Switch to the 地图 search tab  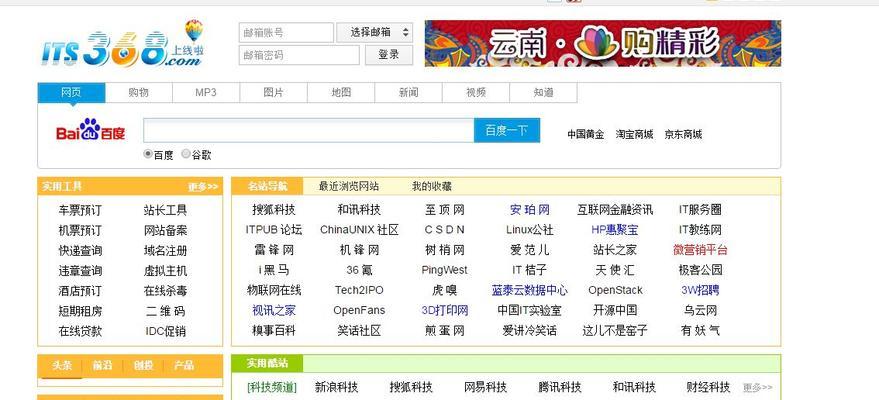(341, 92)
